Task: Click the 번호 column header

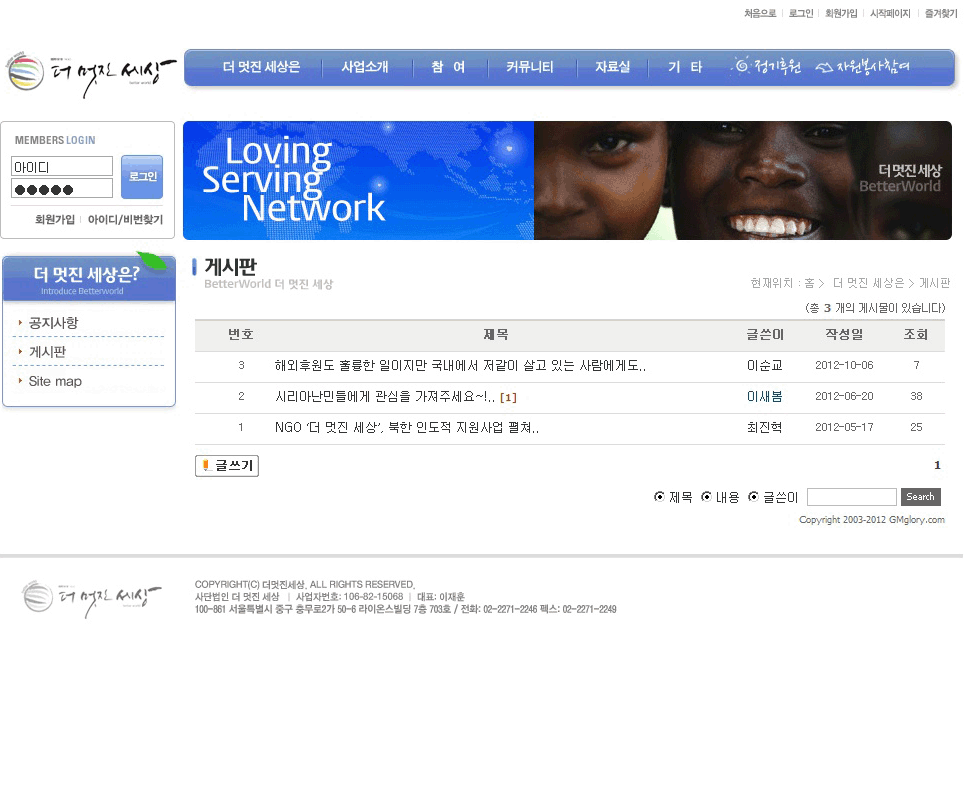Action: [241, 335]
